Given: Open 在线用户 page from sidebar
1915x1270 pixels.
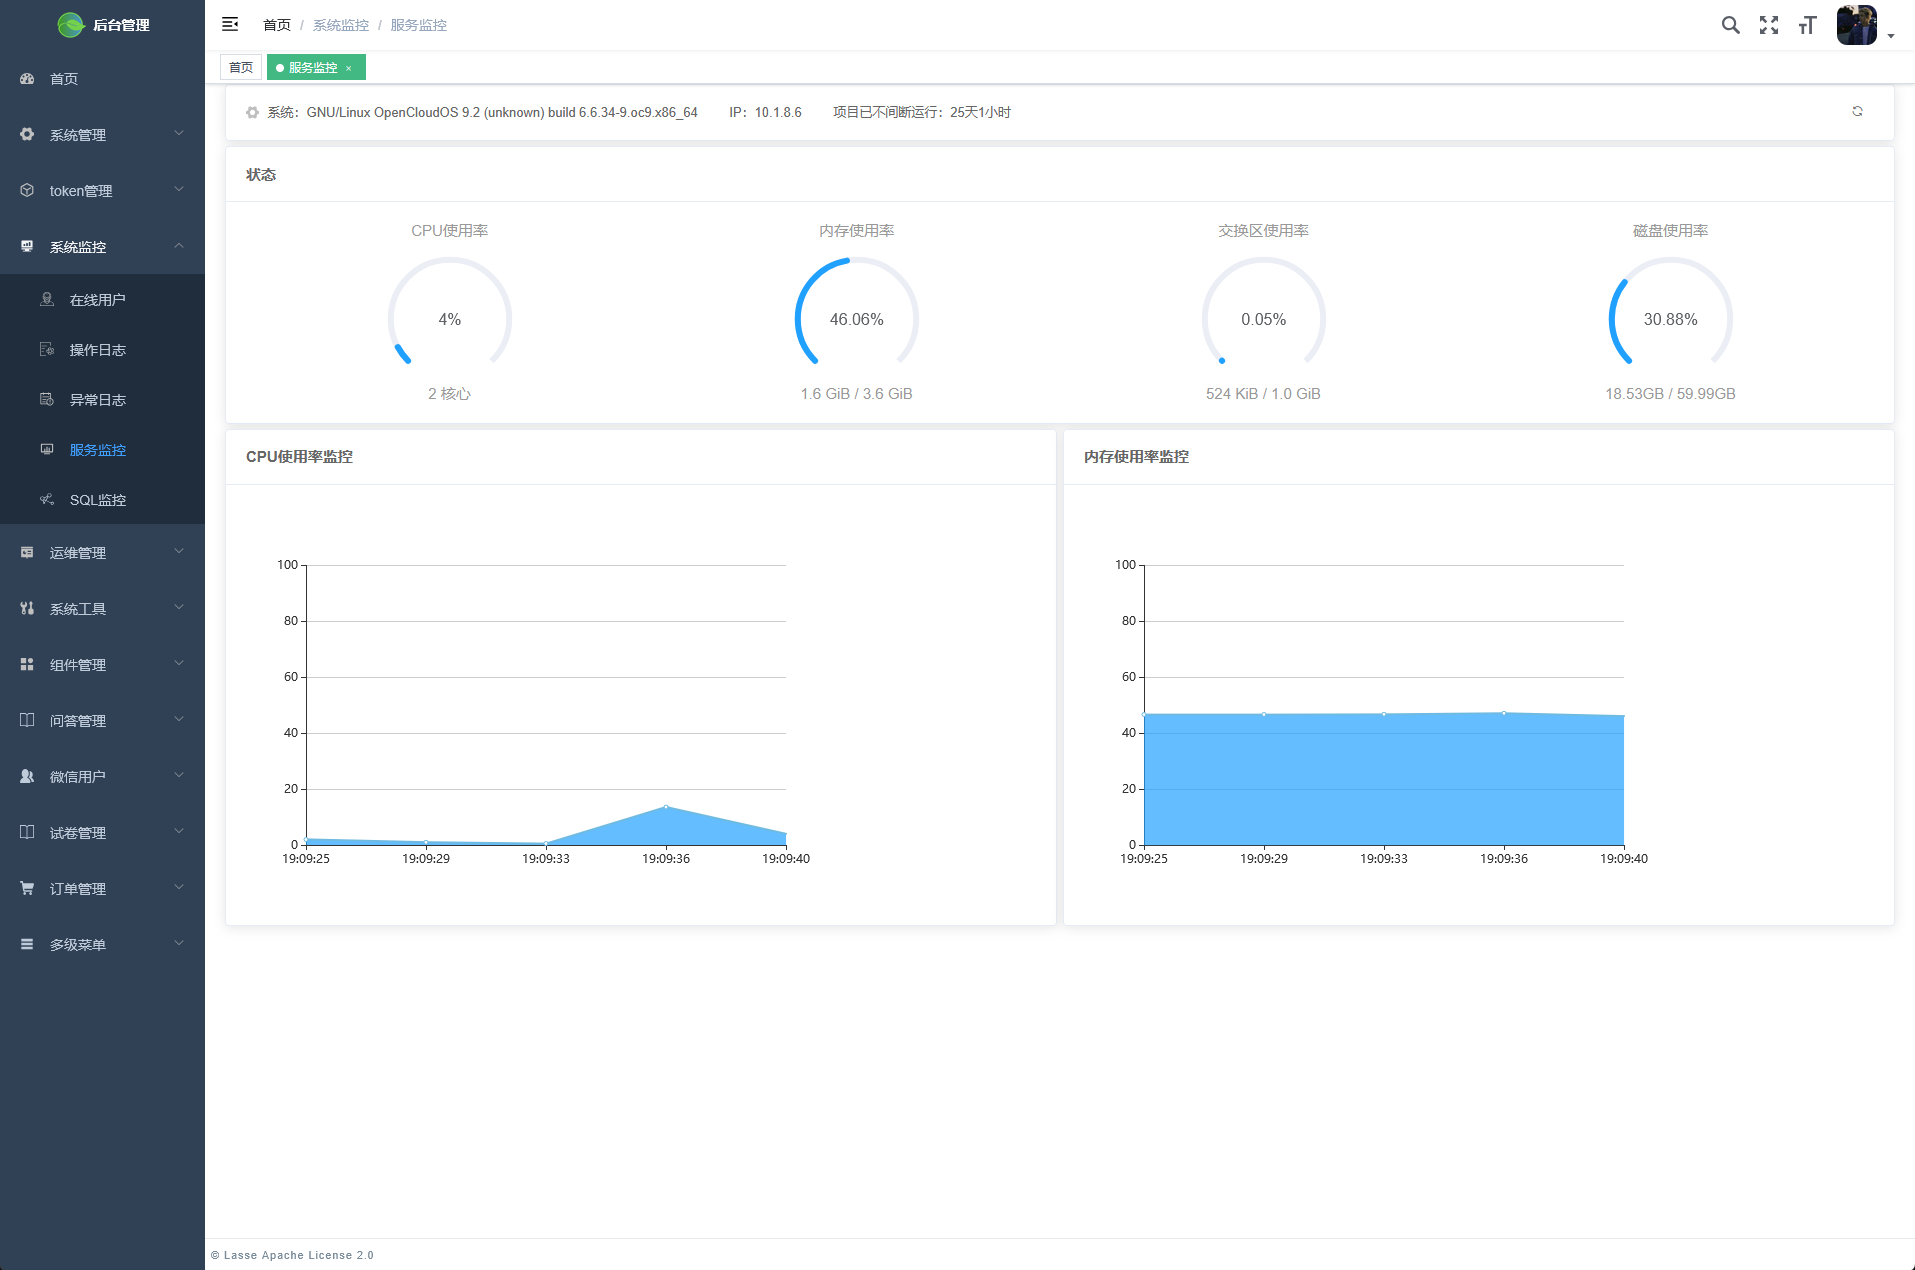Looking at the screenshot, I should 102,299.
